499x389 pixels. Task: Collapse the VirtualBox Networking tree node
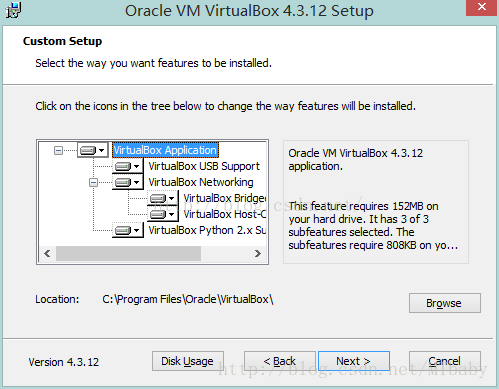click(x=93, y=182)
